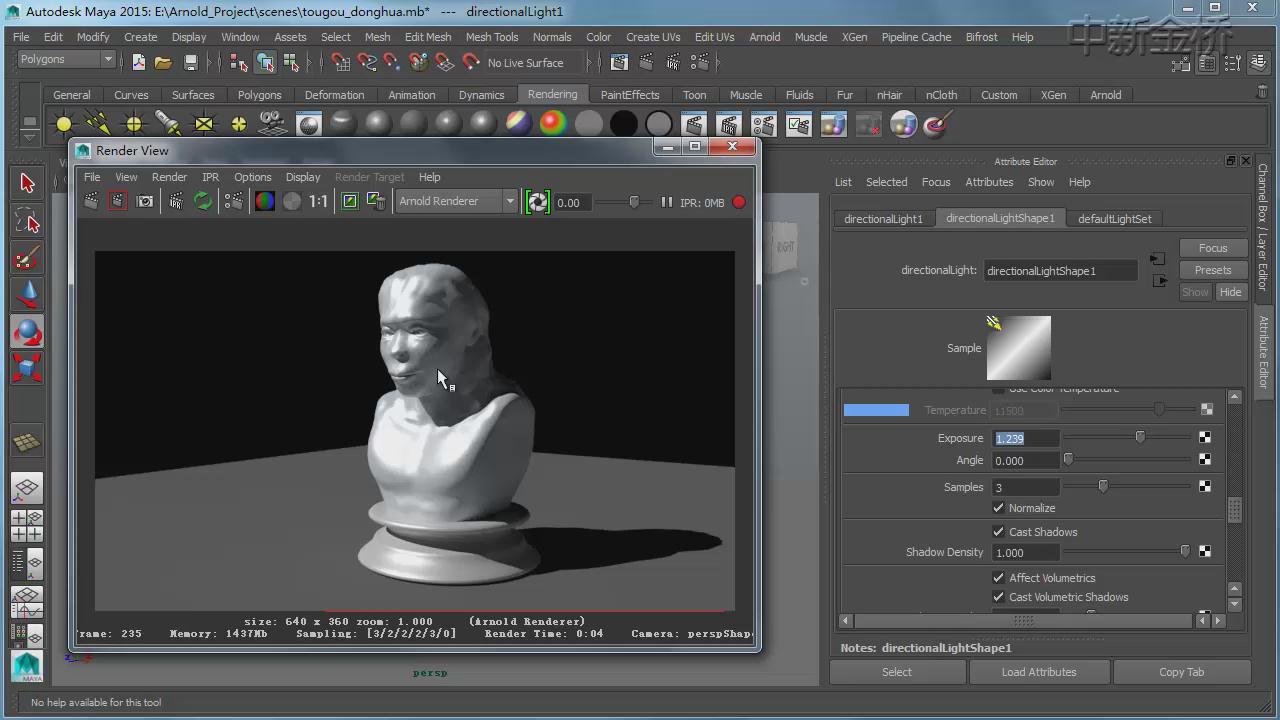Activate the Scale tool cube in toolbox
The height and width of the screenshot is (720, 1280).
pyautogui.click(x=27, y=367)
